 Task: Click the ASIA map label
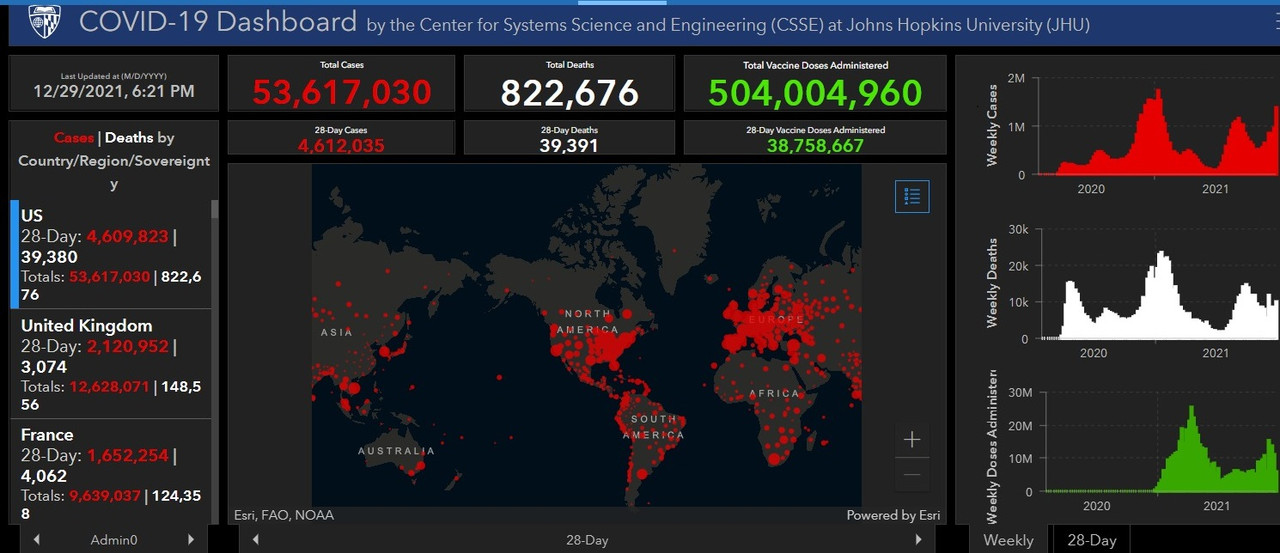336,332
